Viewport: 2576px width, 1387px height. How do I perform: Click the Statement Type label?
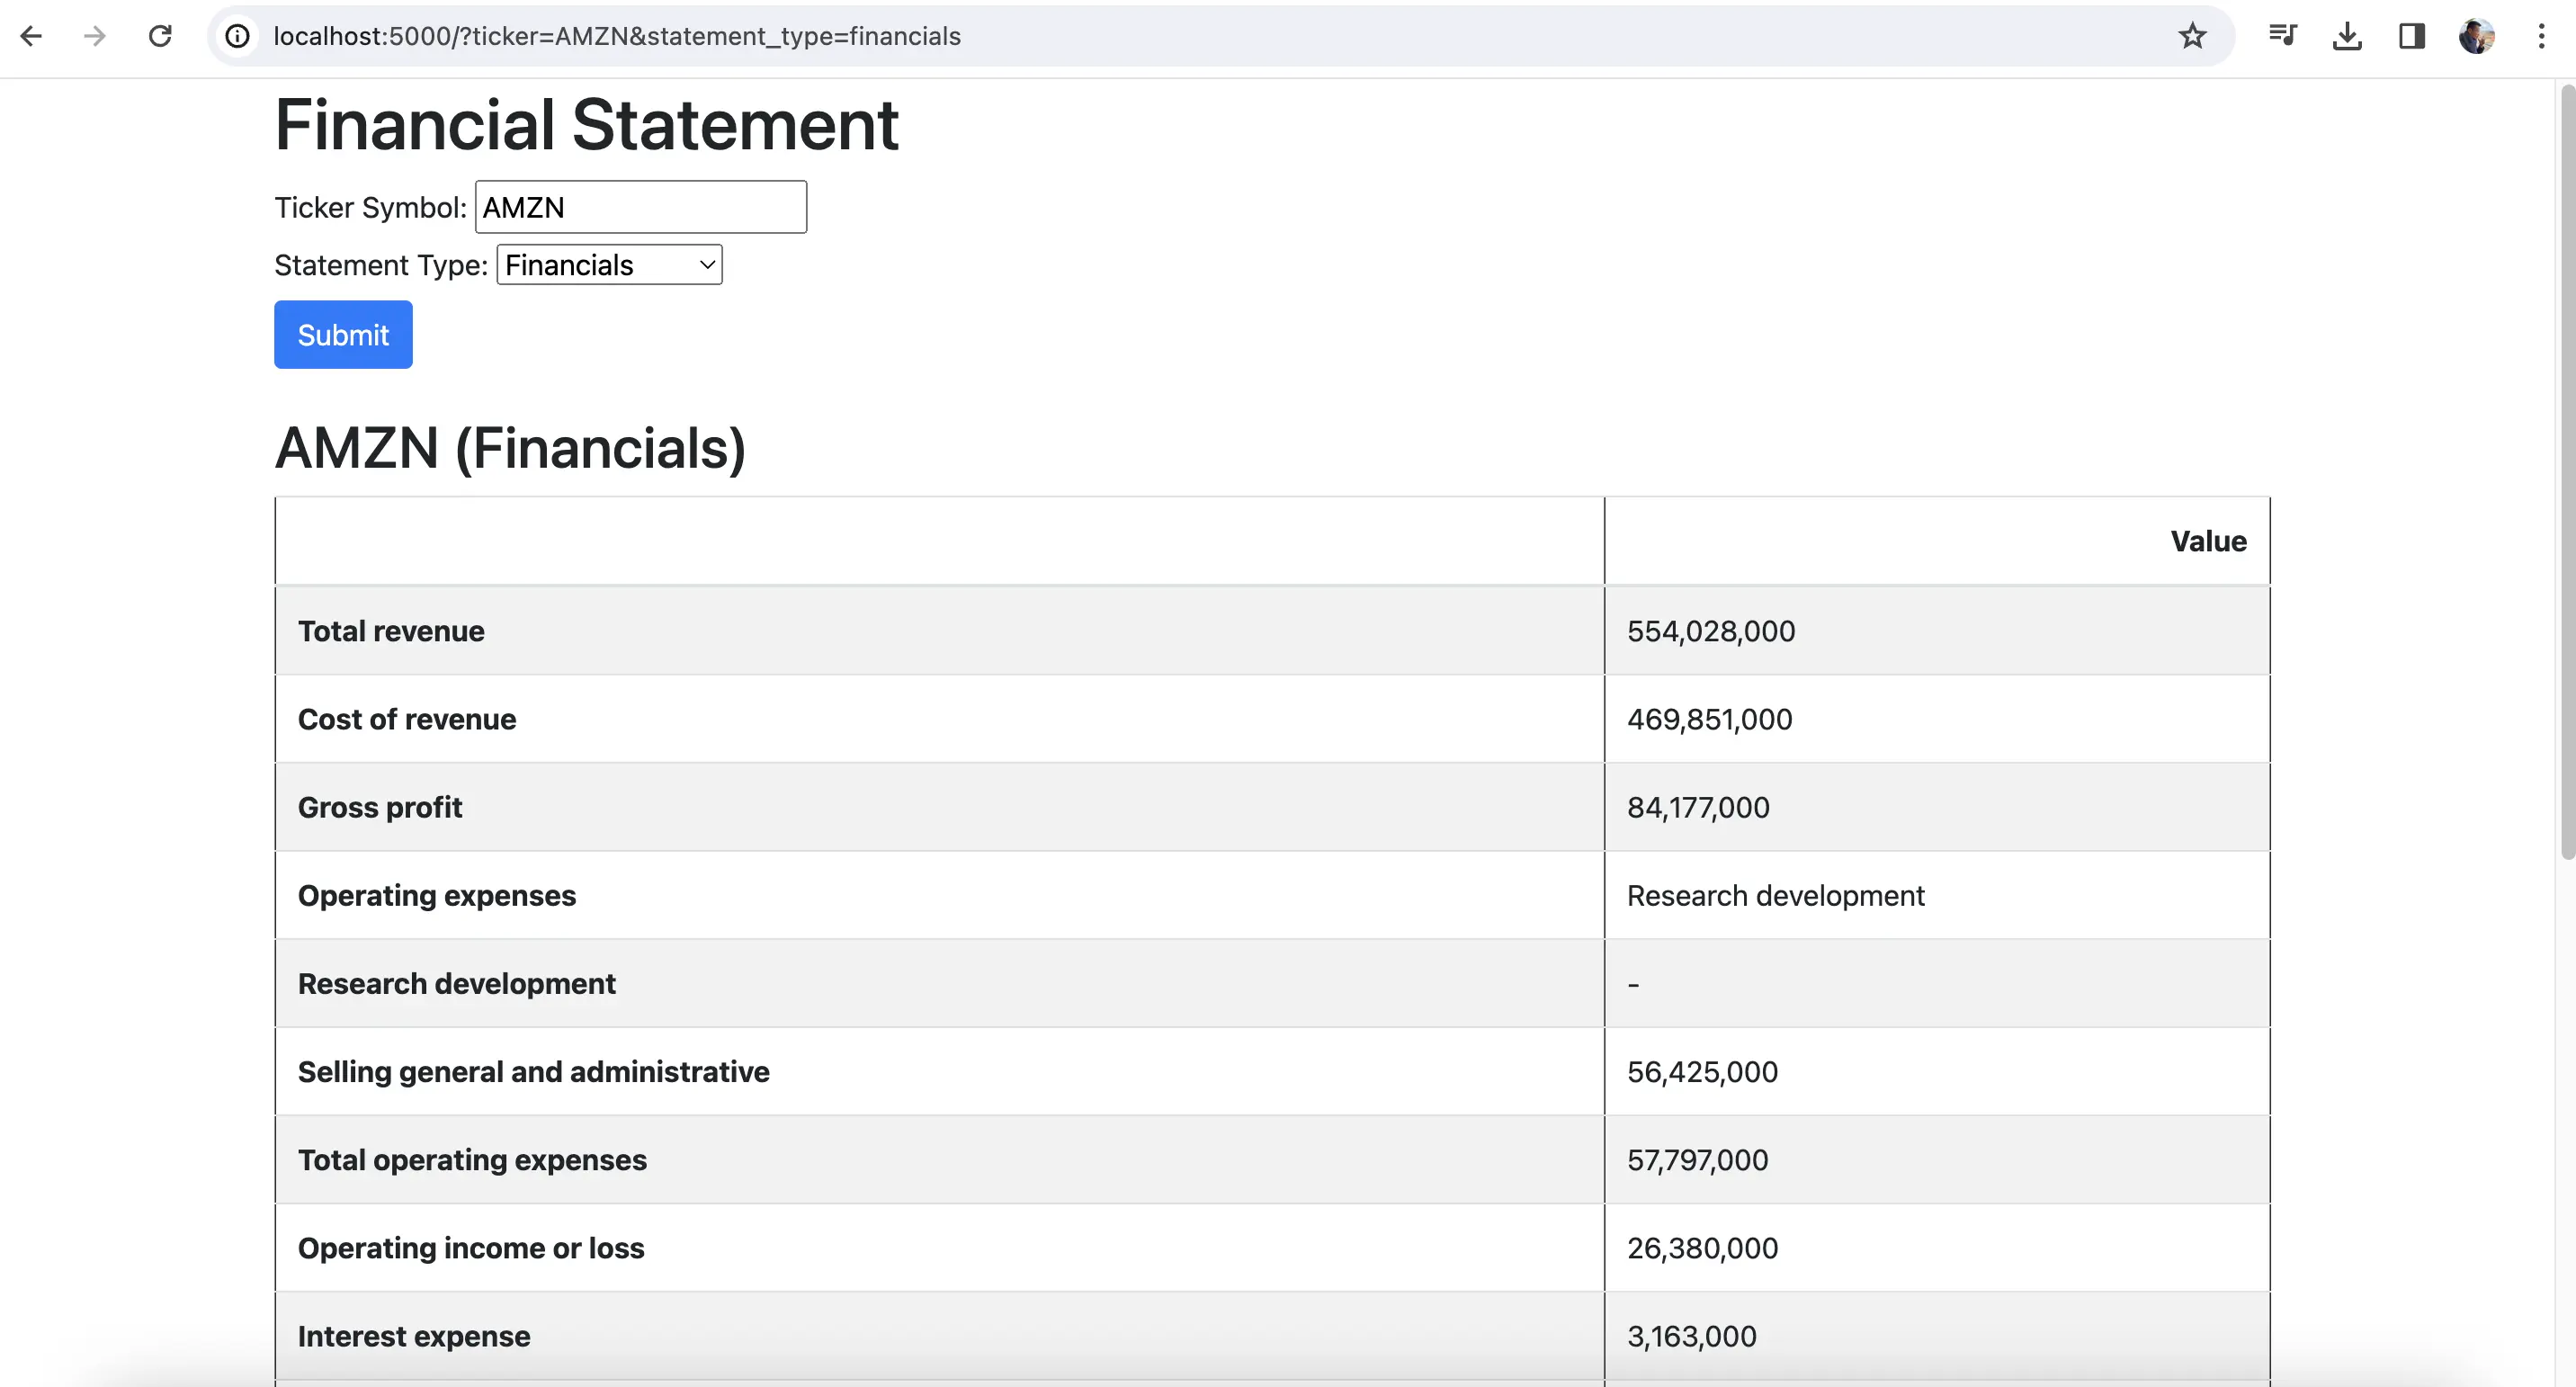381,265
